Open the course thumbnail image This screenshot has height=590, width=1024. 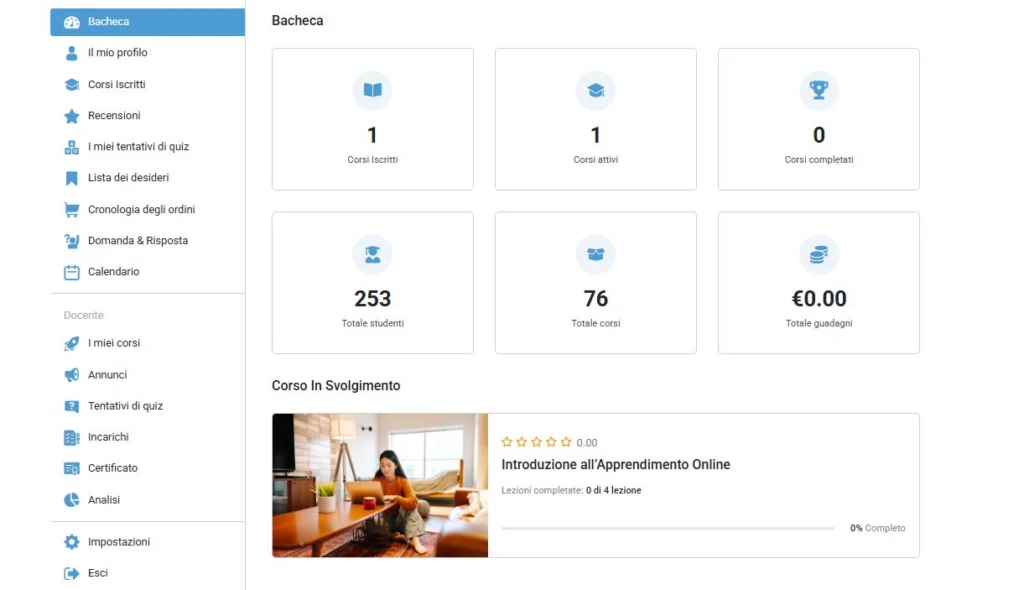(379, 485)
